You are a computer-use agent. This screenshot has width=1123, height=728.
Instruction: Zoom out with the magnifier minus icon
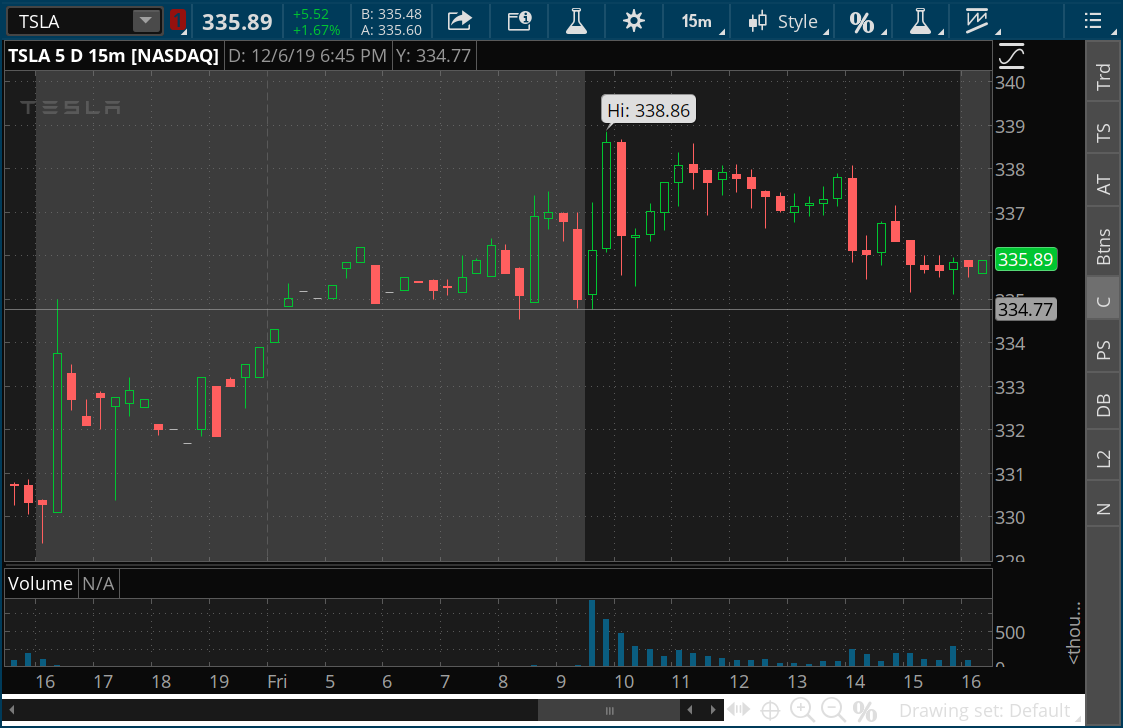pos(833,710)
